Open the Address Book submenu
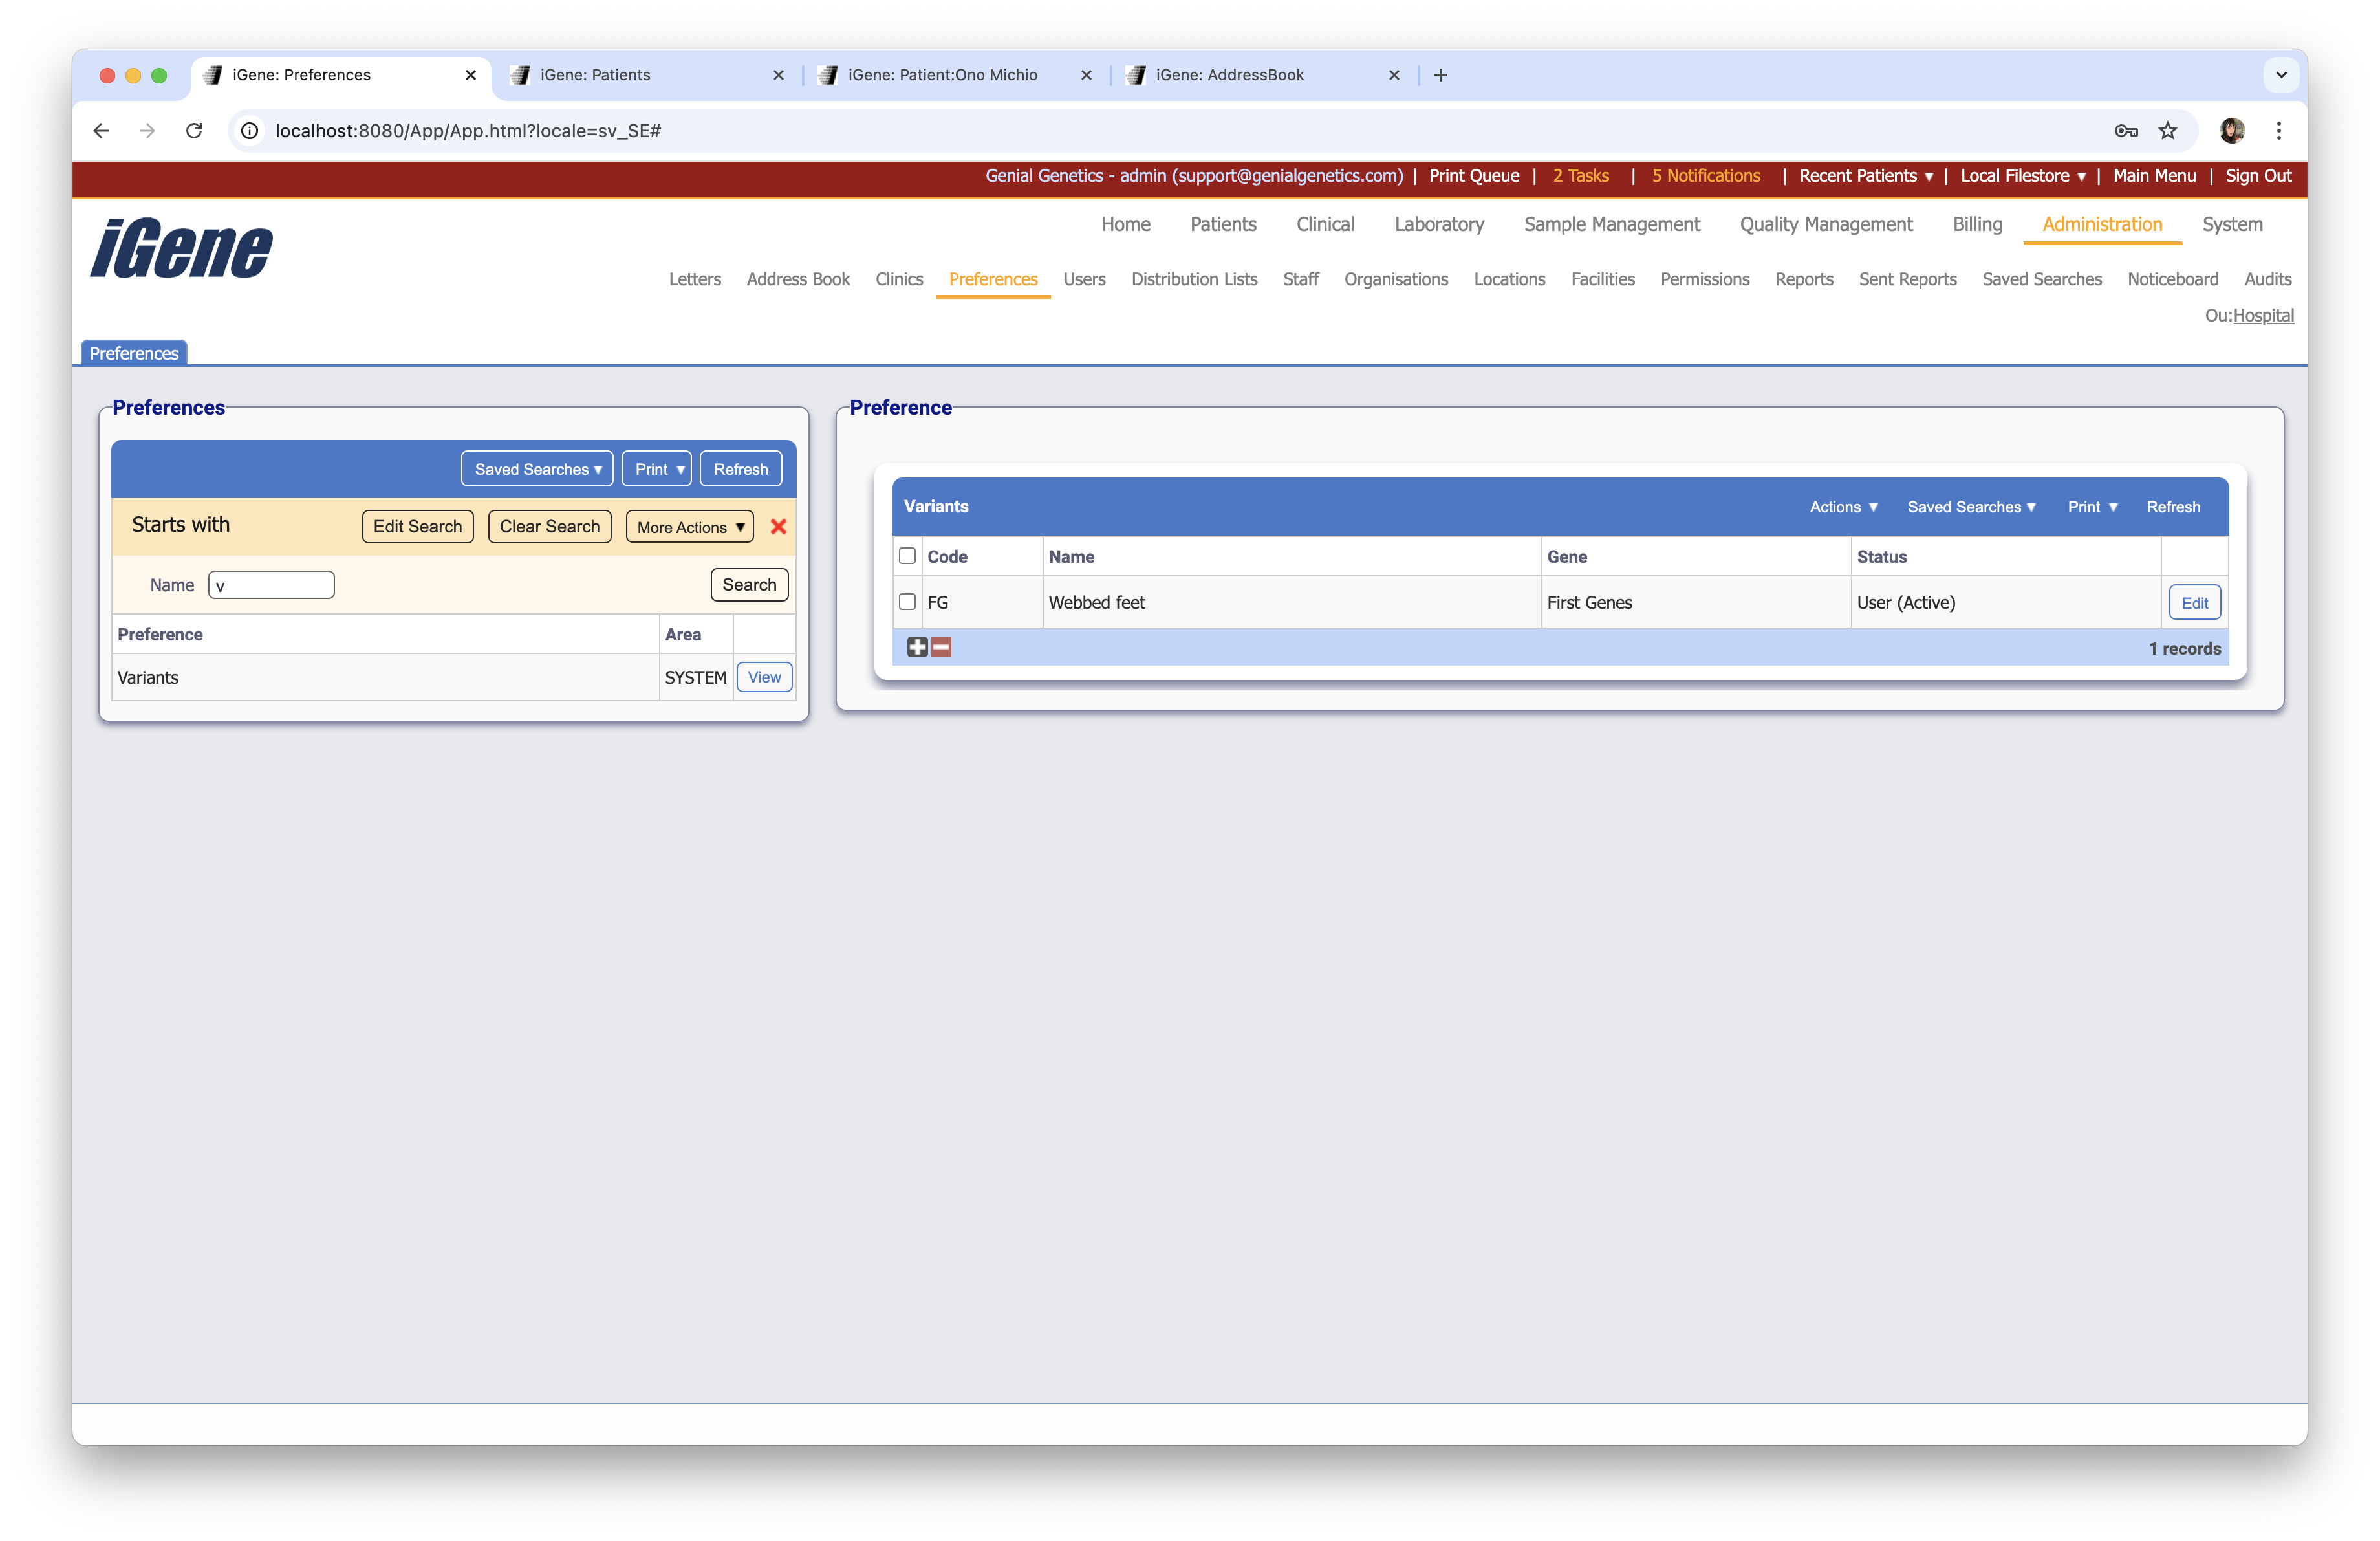The image size is (2380, 1541). pyautogui.click(x=797, y=279)
